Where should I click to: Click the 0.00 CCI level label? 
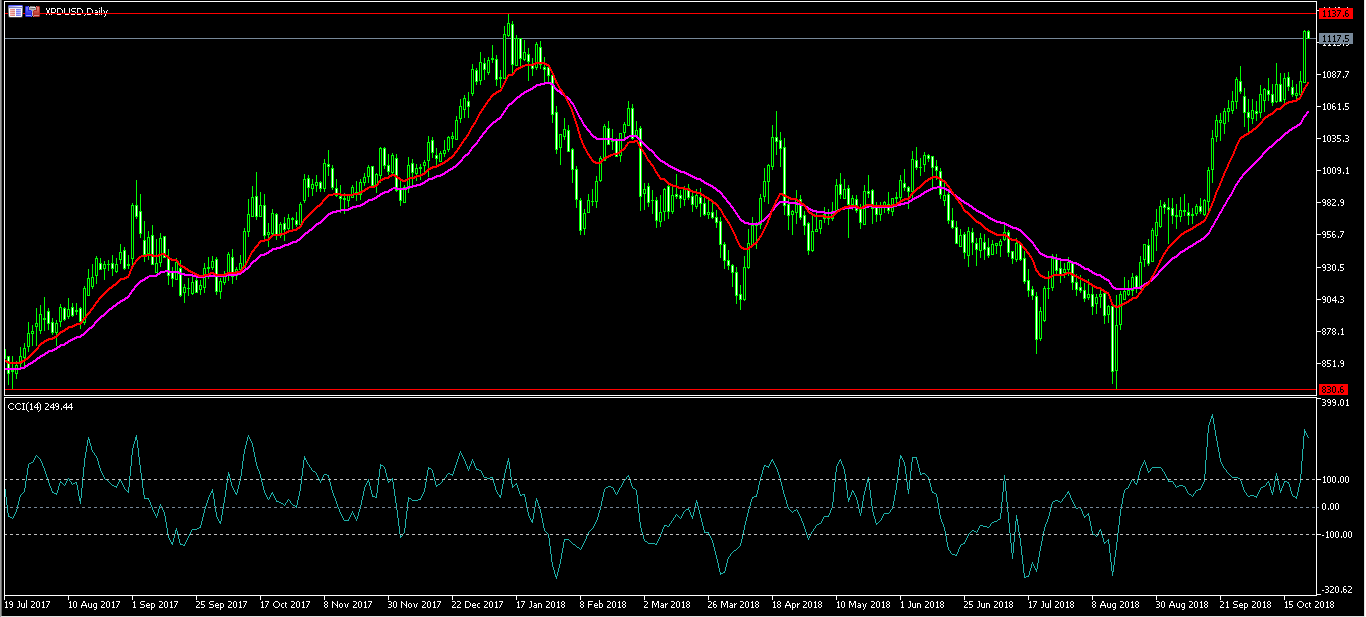pyautogui.click(x=1331, y=507)
